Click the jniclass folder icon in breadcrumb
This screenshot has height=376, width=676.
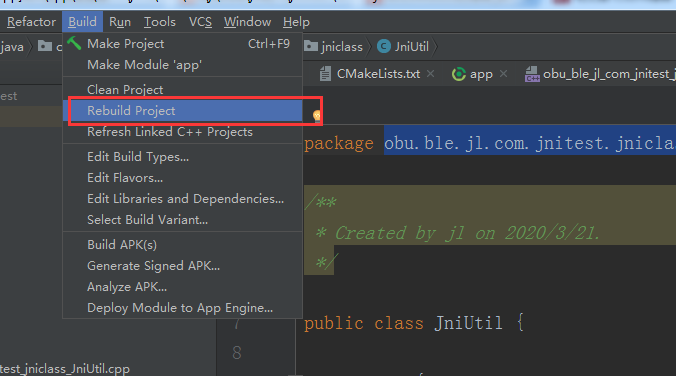[x=311, y=46]
